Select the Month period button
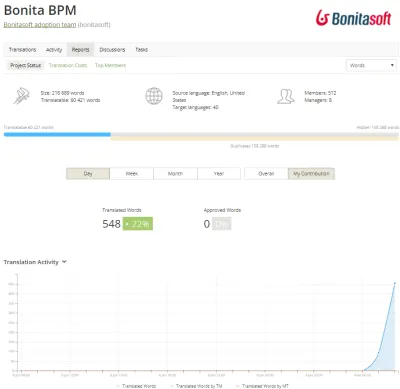This screenshot has height=389, width=400. point(175,174)
